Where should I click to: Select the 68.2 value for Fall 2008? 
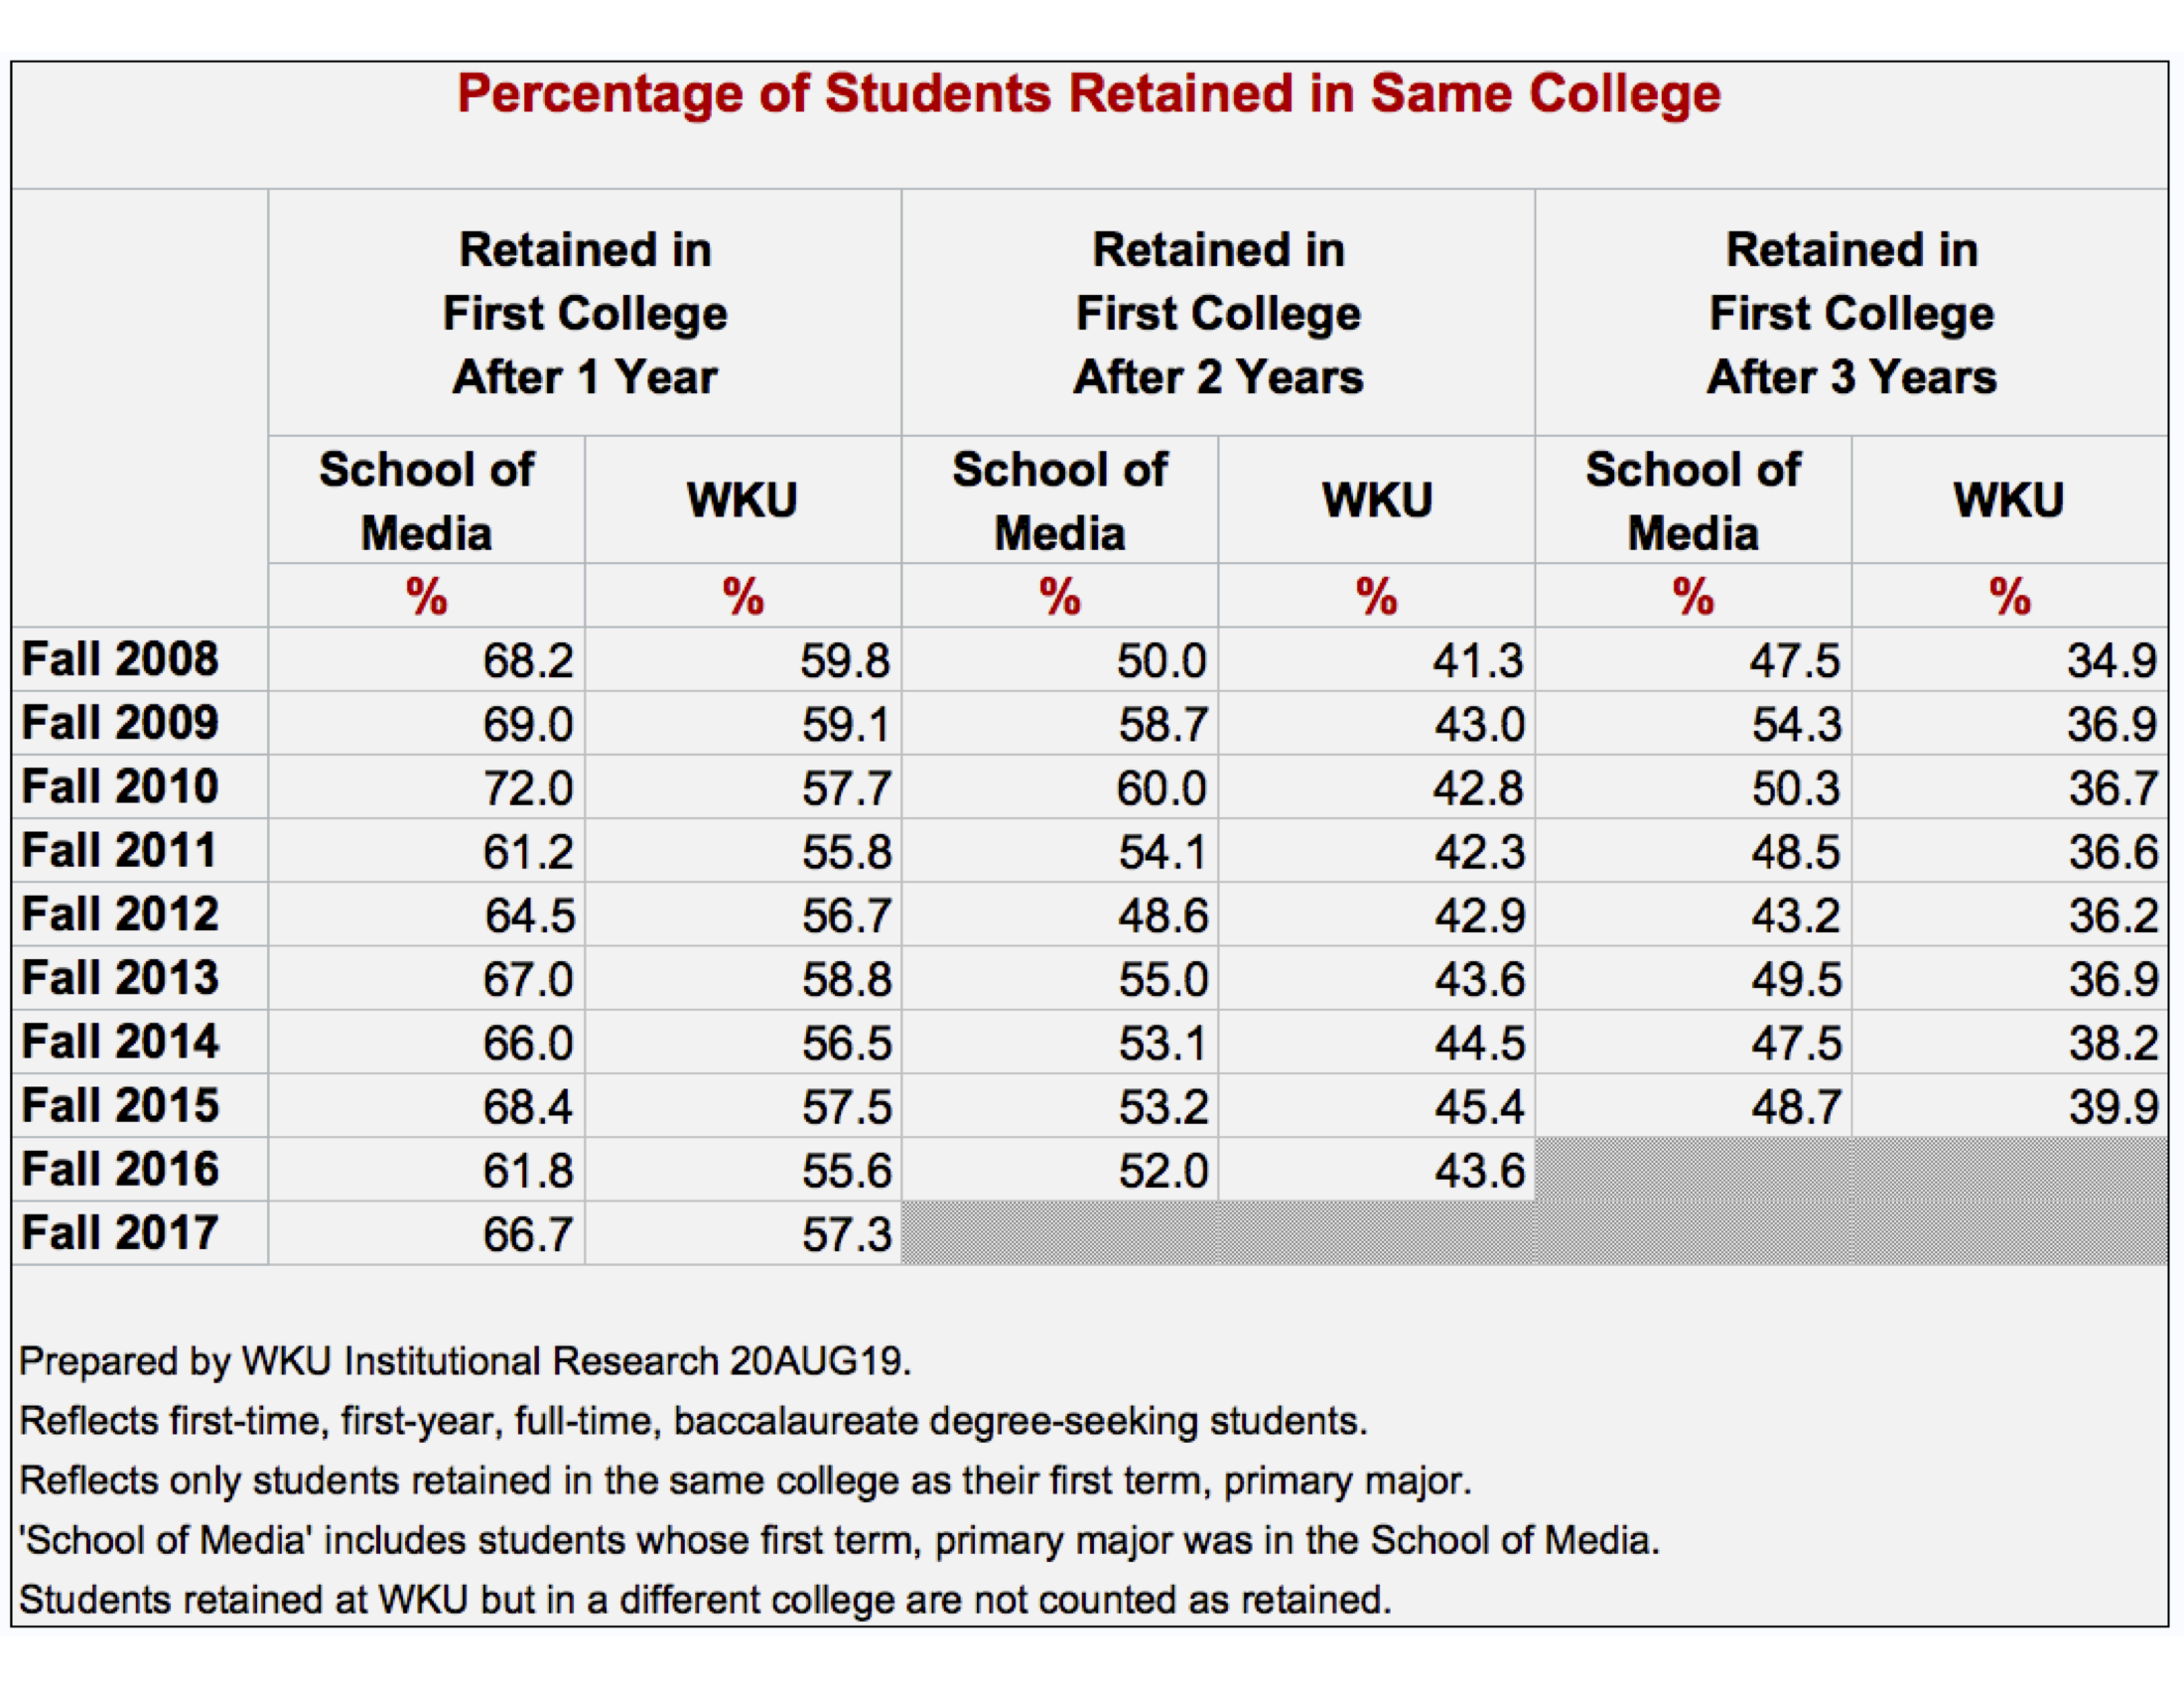[528, 661]
